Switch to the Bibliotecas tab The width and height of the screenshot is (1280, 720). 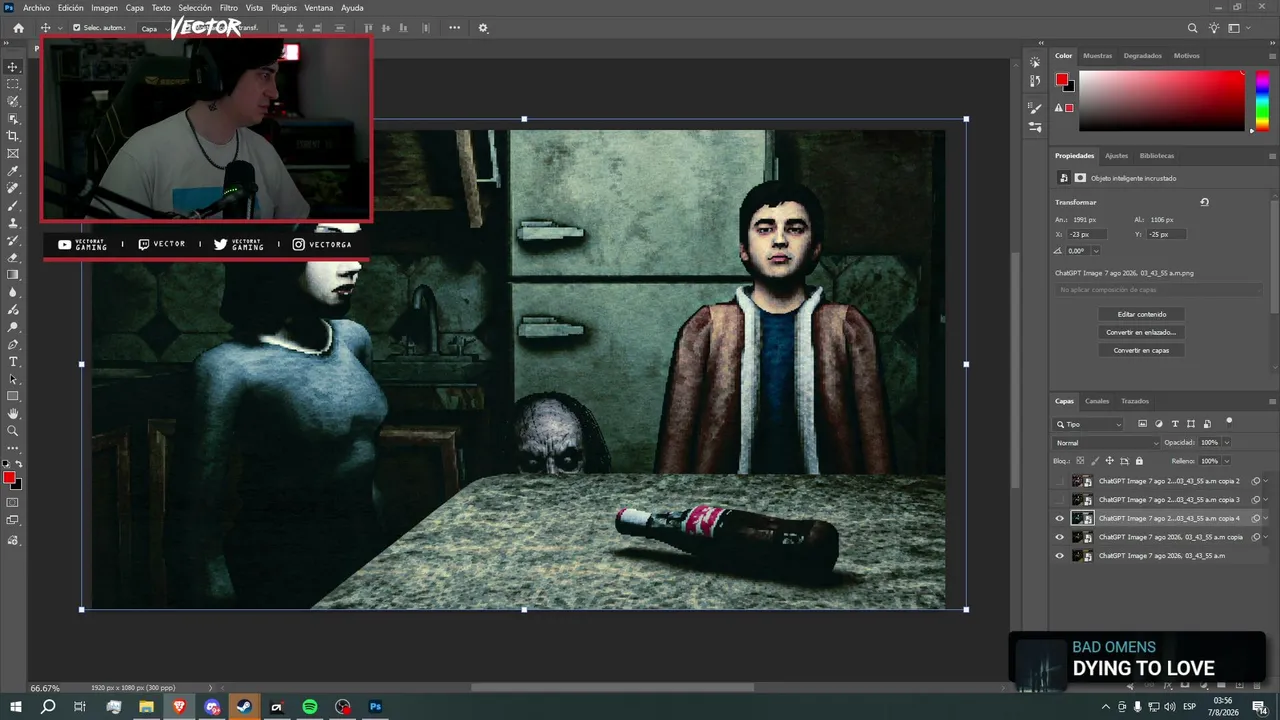[x=1157, y=156]
